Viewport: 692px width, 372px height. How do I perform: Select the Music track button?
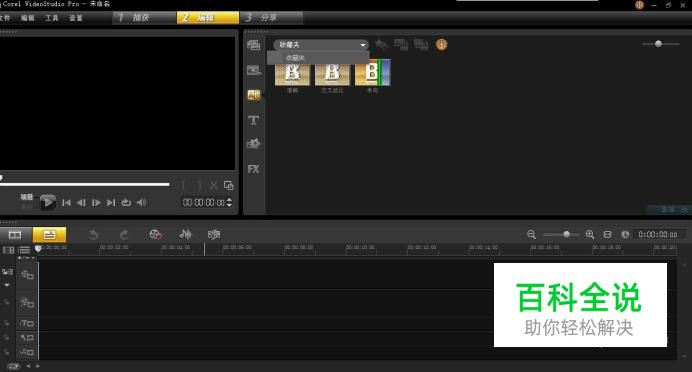(x=27, y=352)
